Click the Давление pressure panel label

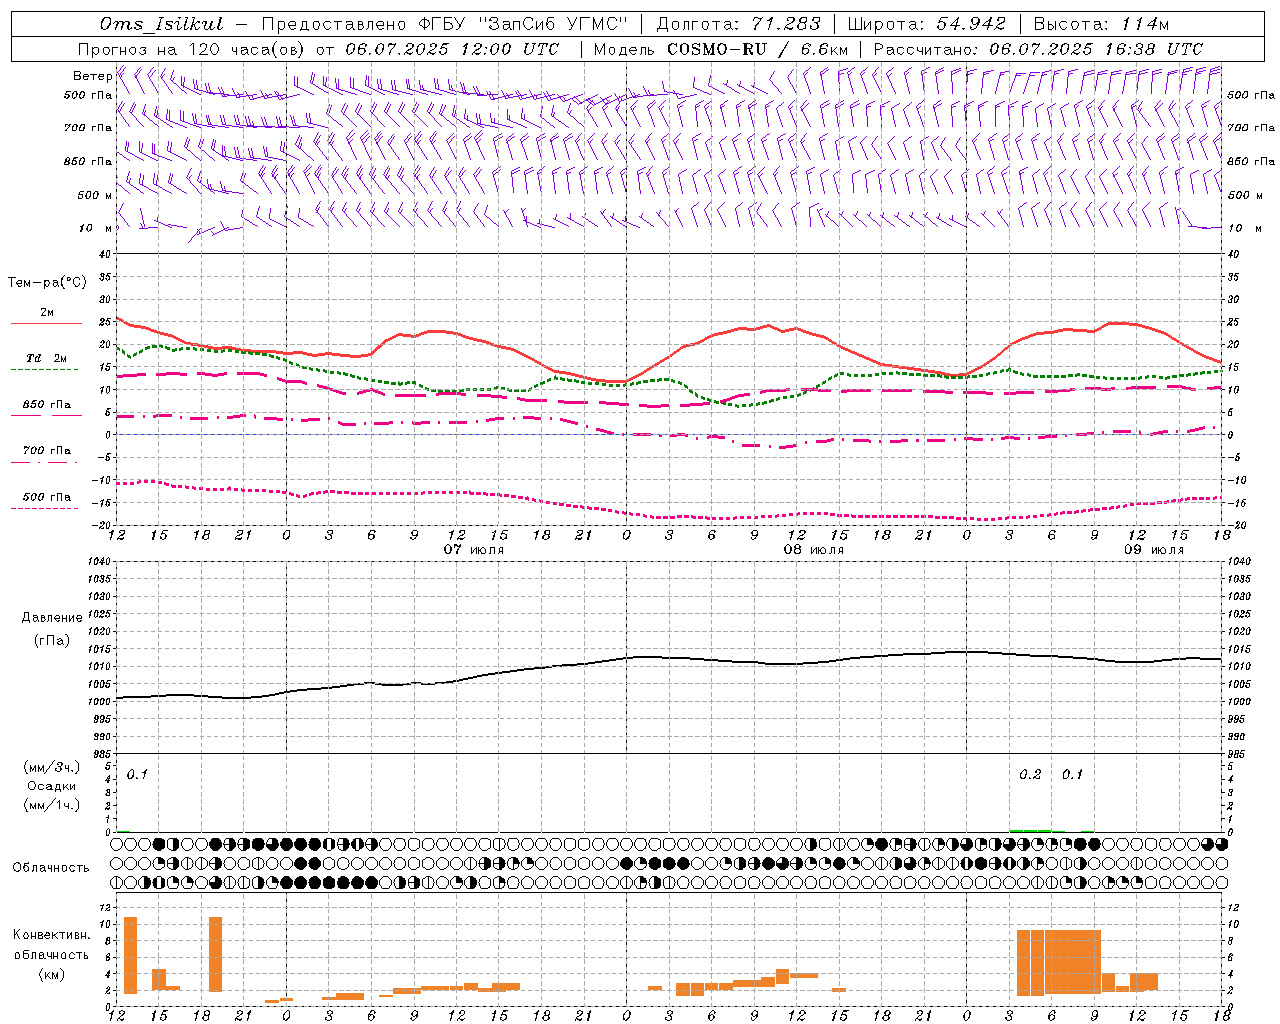tap(51, 618)
